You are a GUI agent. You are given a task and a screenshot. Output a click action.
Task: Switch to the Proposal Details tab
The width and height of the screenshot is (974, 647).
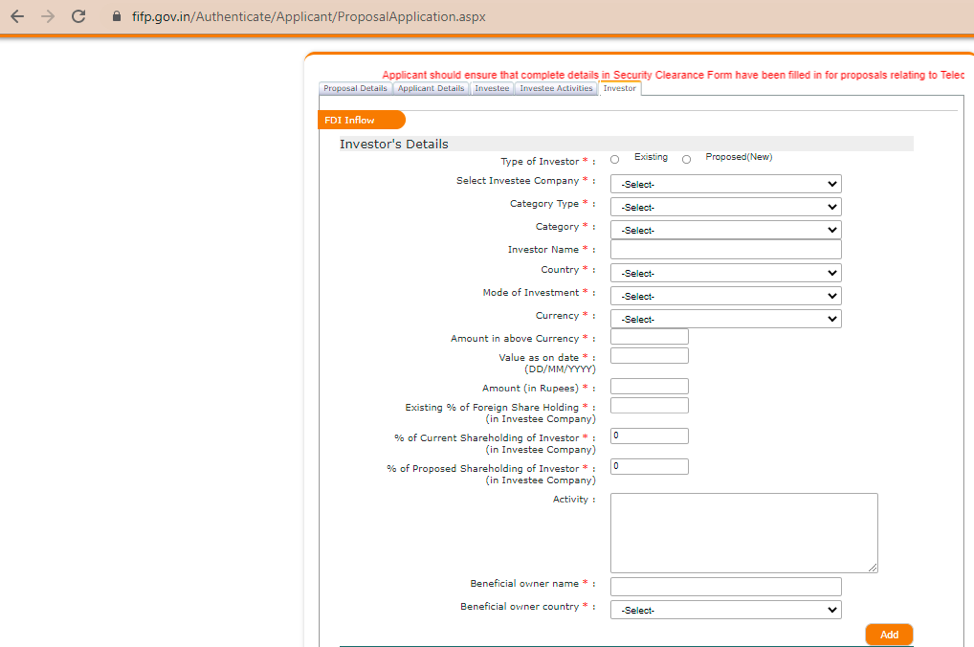click(x=355, y=89)
